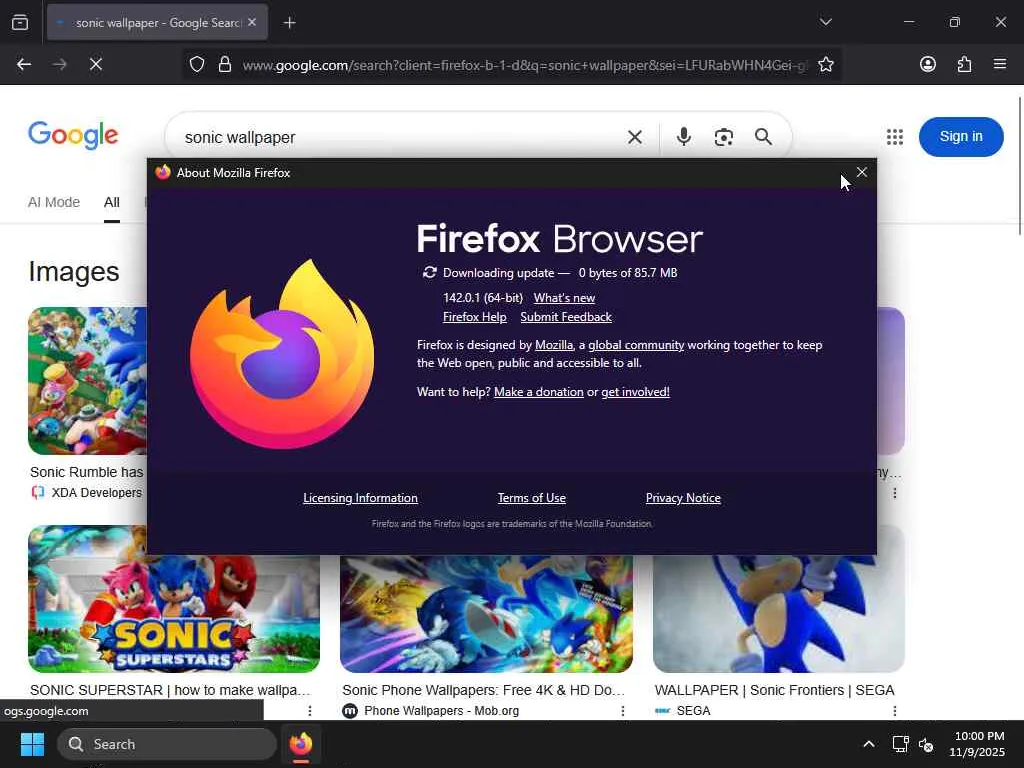Follow the Mozilla link

[x=554, y=345]
